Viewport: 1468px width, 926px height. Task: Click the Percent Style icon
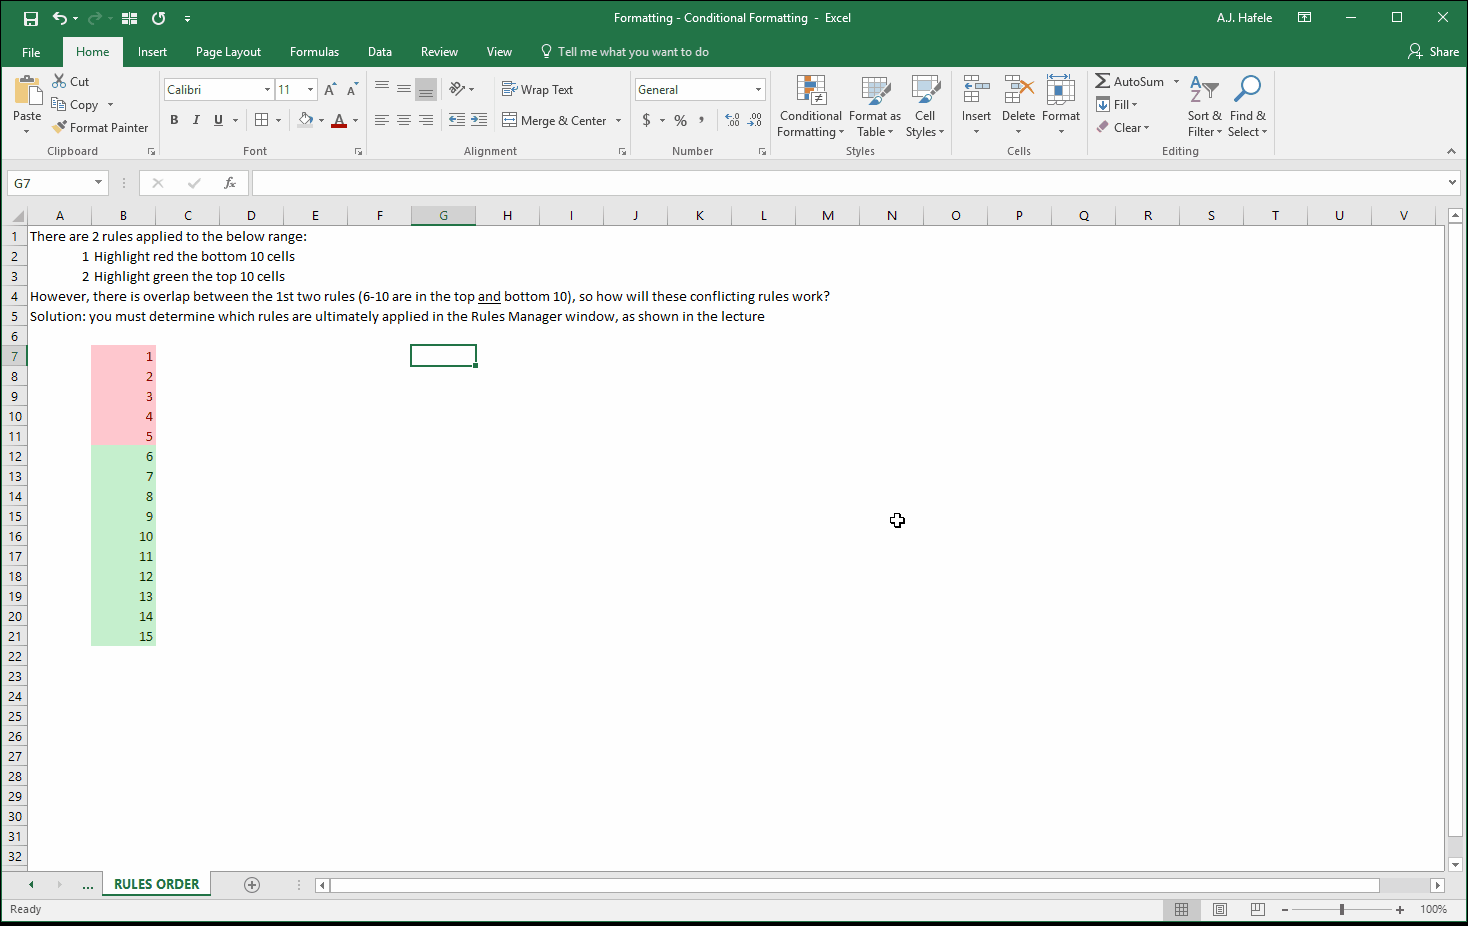tap(680, 120)
